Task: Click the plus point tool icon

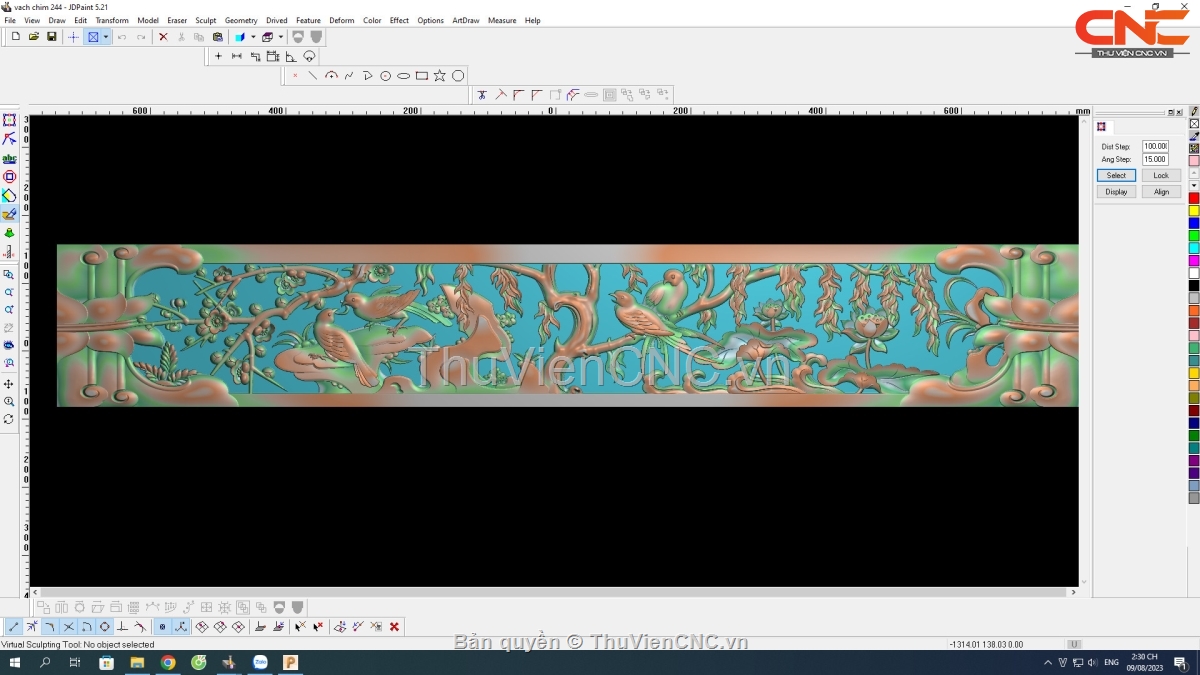Action: [218, 56]
